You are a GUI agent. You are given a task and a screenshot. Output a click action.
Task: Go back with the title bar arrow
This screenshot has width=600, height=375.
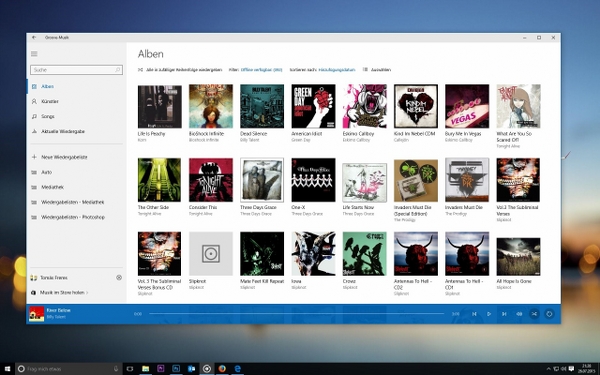[x=34, y=38]
